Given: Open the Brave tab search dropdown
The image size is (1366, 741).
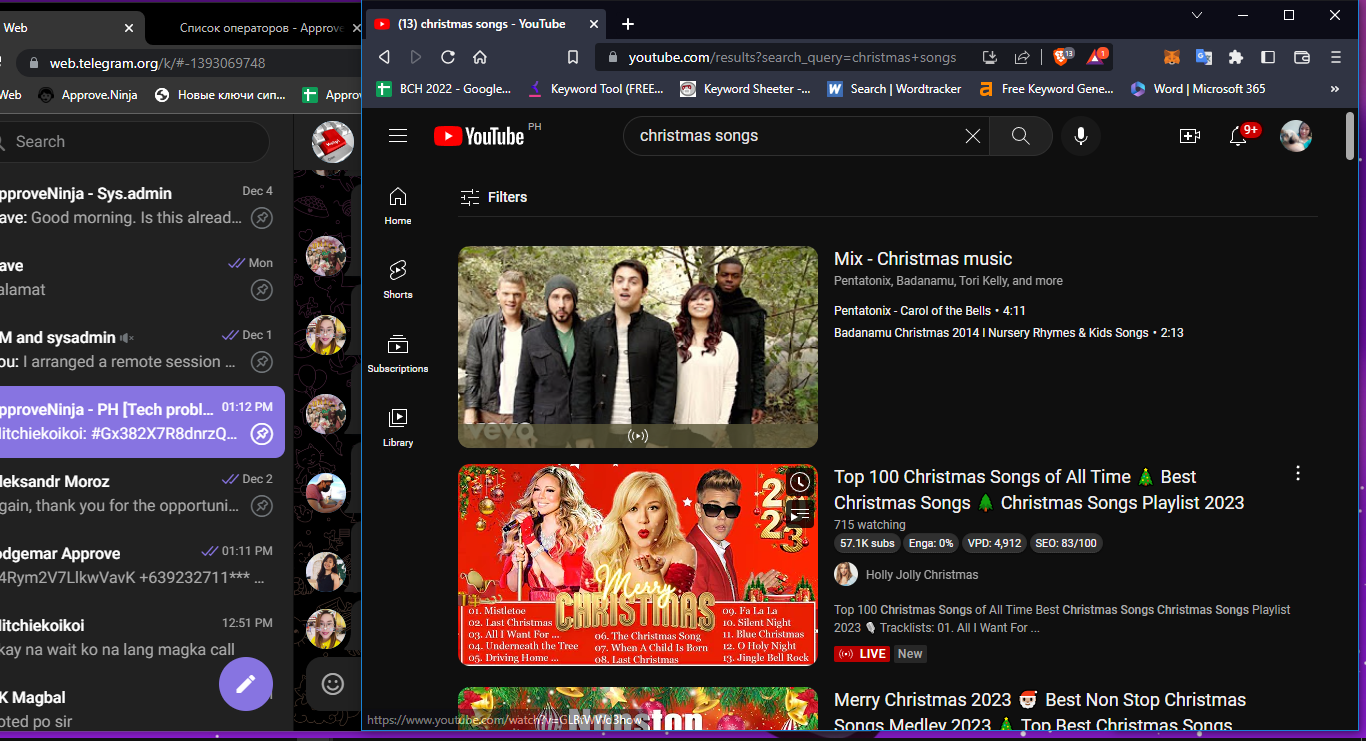Looking at the screenshot, I should [x=1198, y=15].
